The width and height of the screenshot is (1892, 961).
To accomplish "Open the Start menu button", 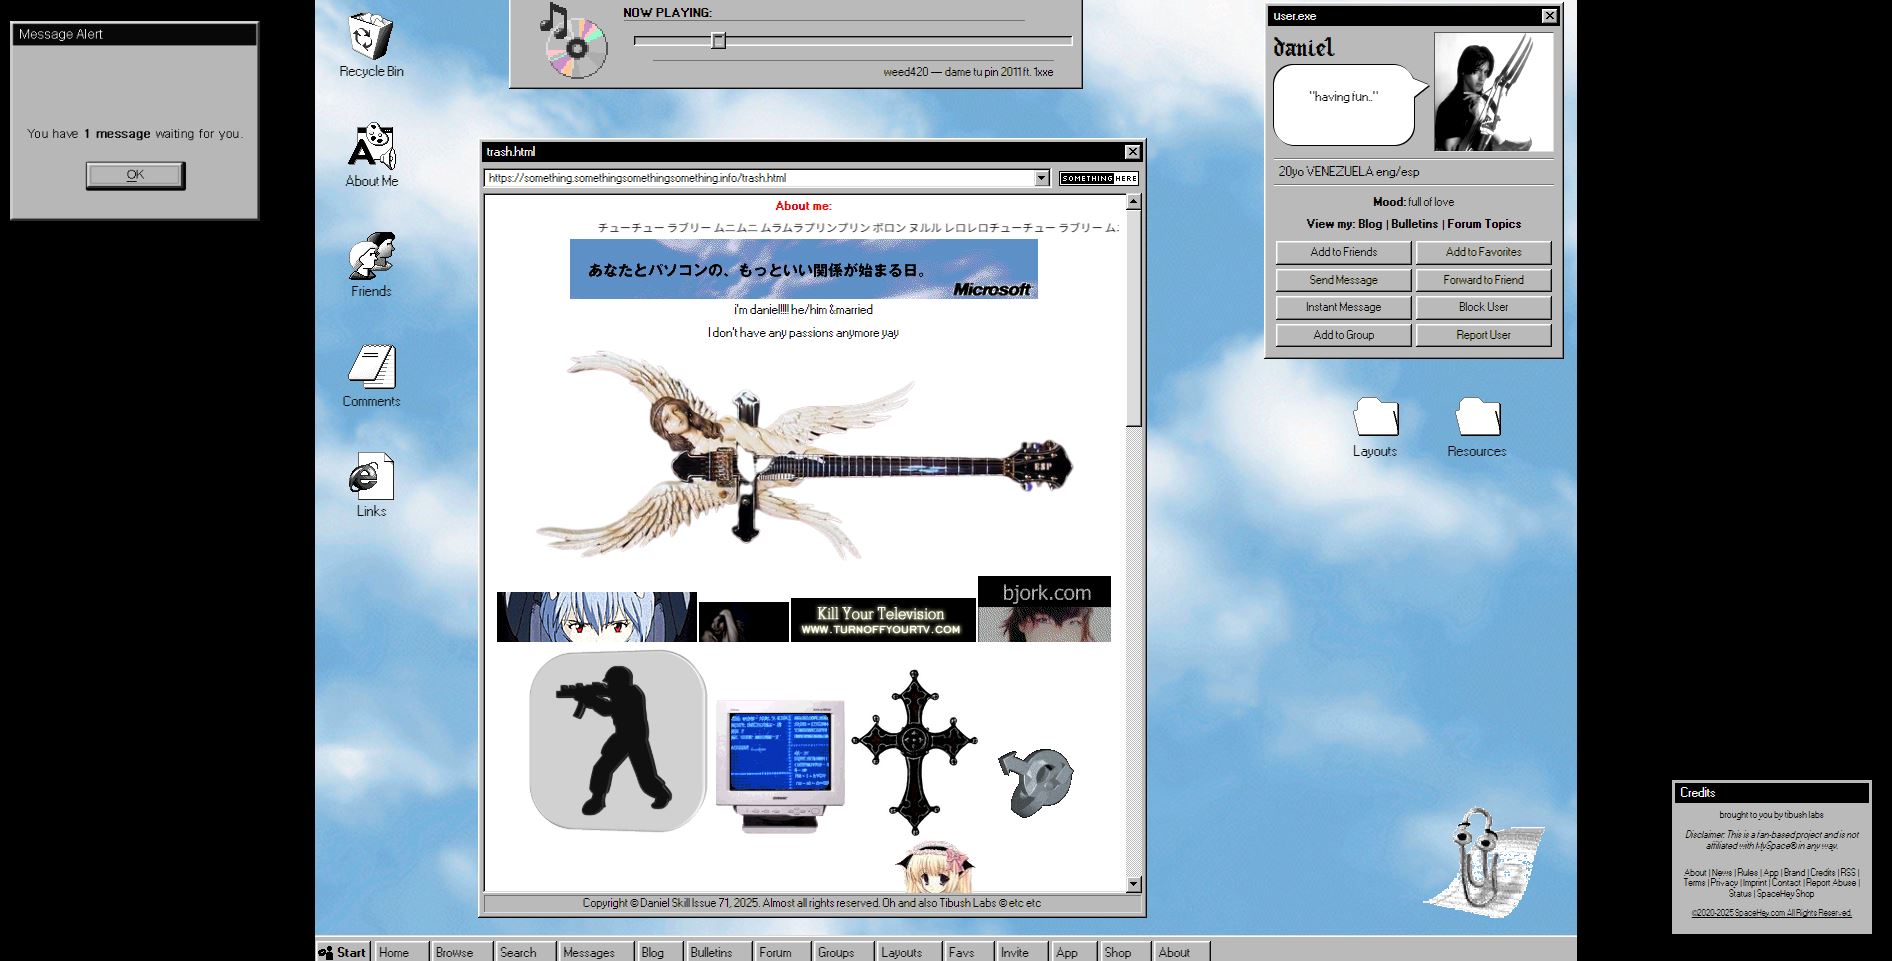I will coord(343,952).
